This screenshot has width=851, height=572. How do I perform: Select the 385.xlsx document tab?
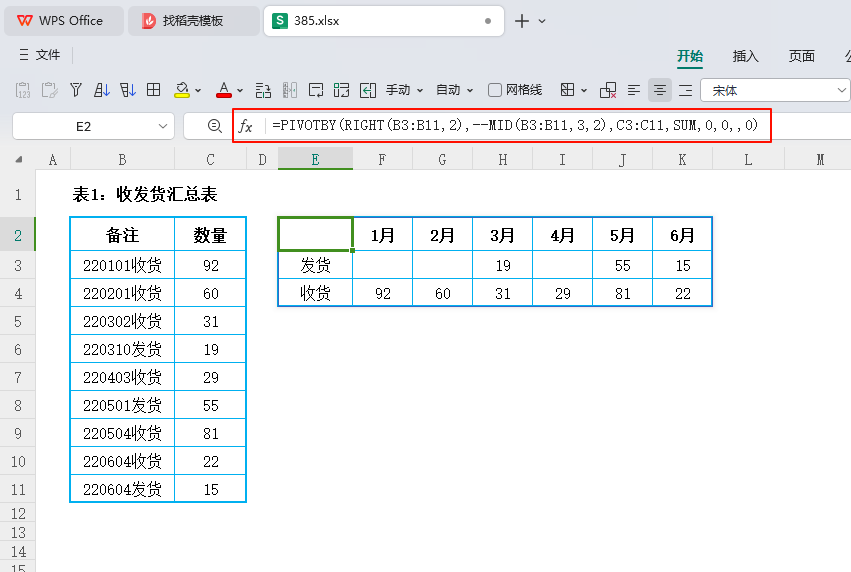click(x=384, y=21)
